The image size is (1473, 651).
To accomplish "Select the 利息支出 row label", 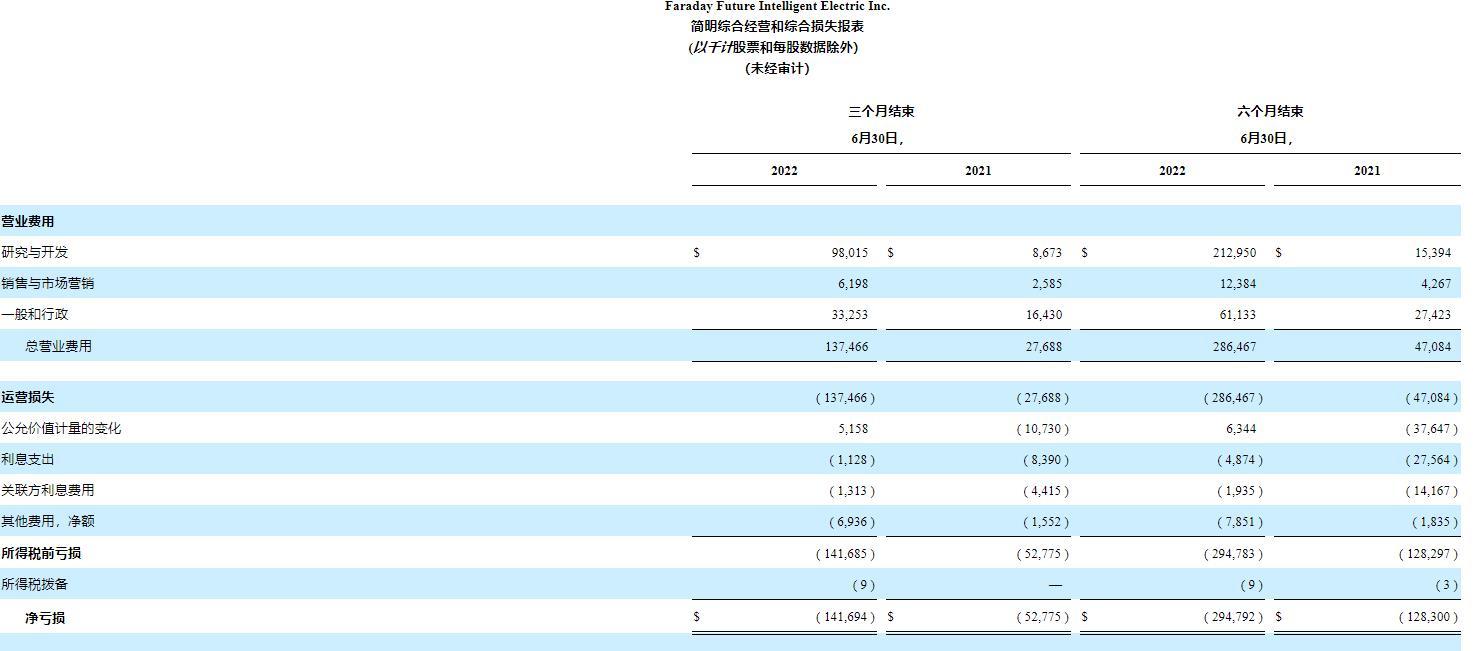I will click(x=28, y=460).
